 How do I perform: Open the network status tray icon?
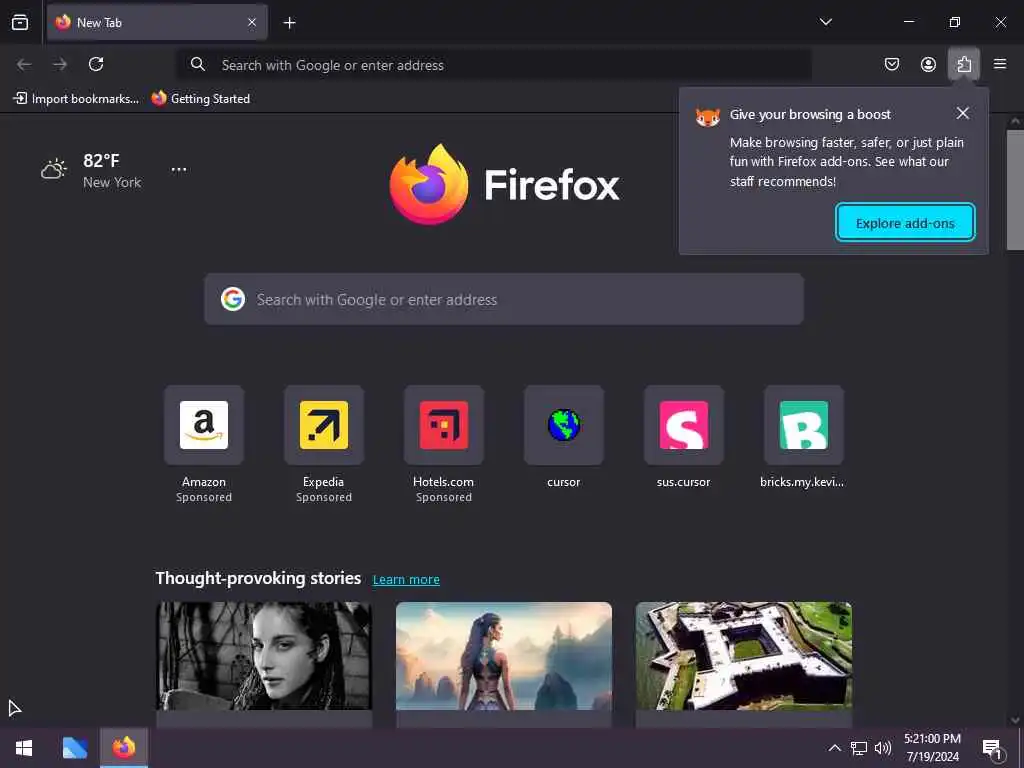[859, 748]
